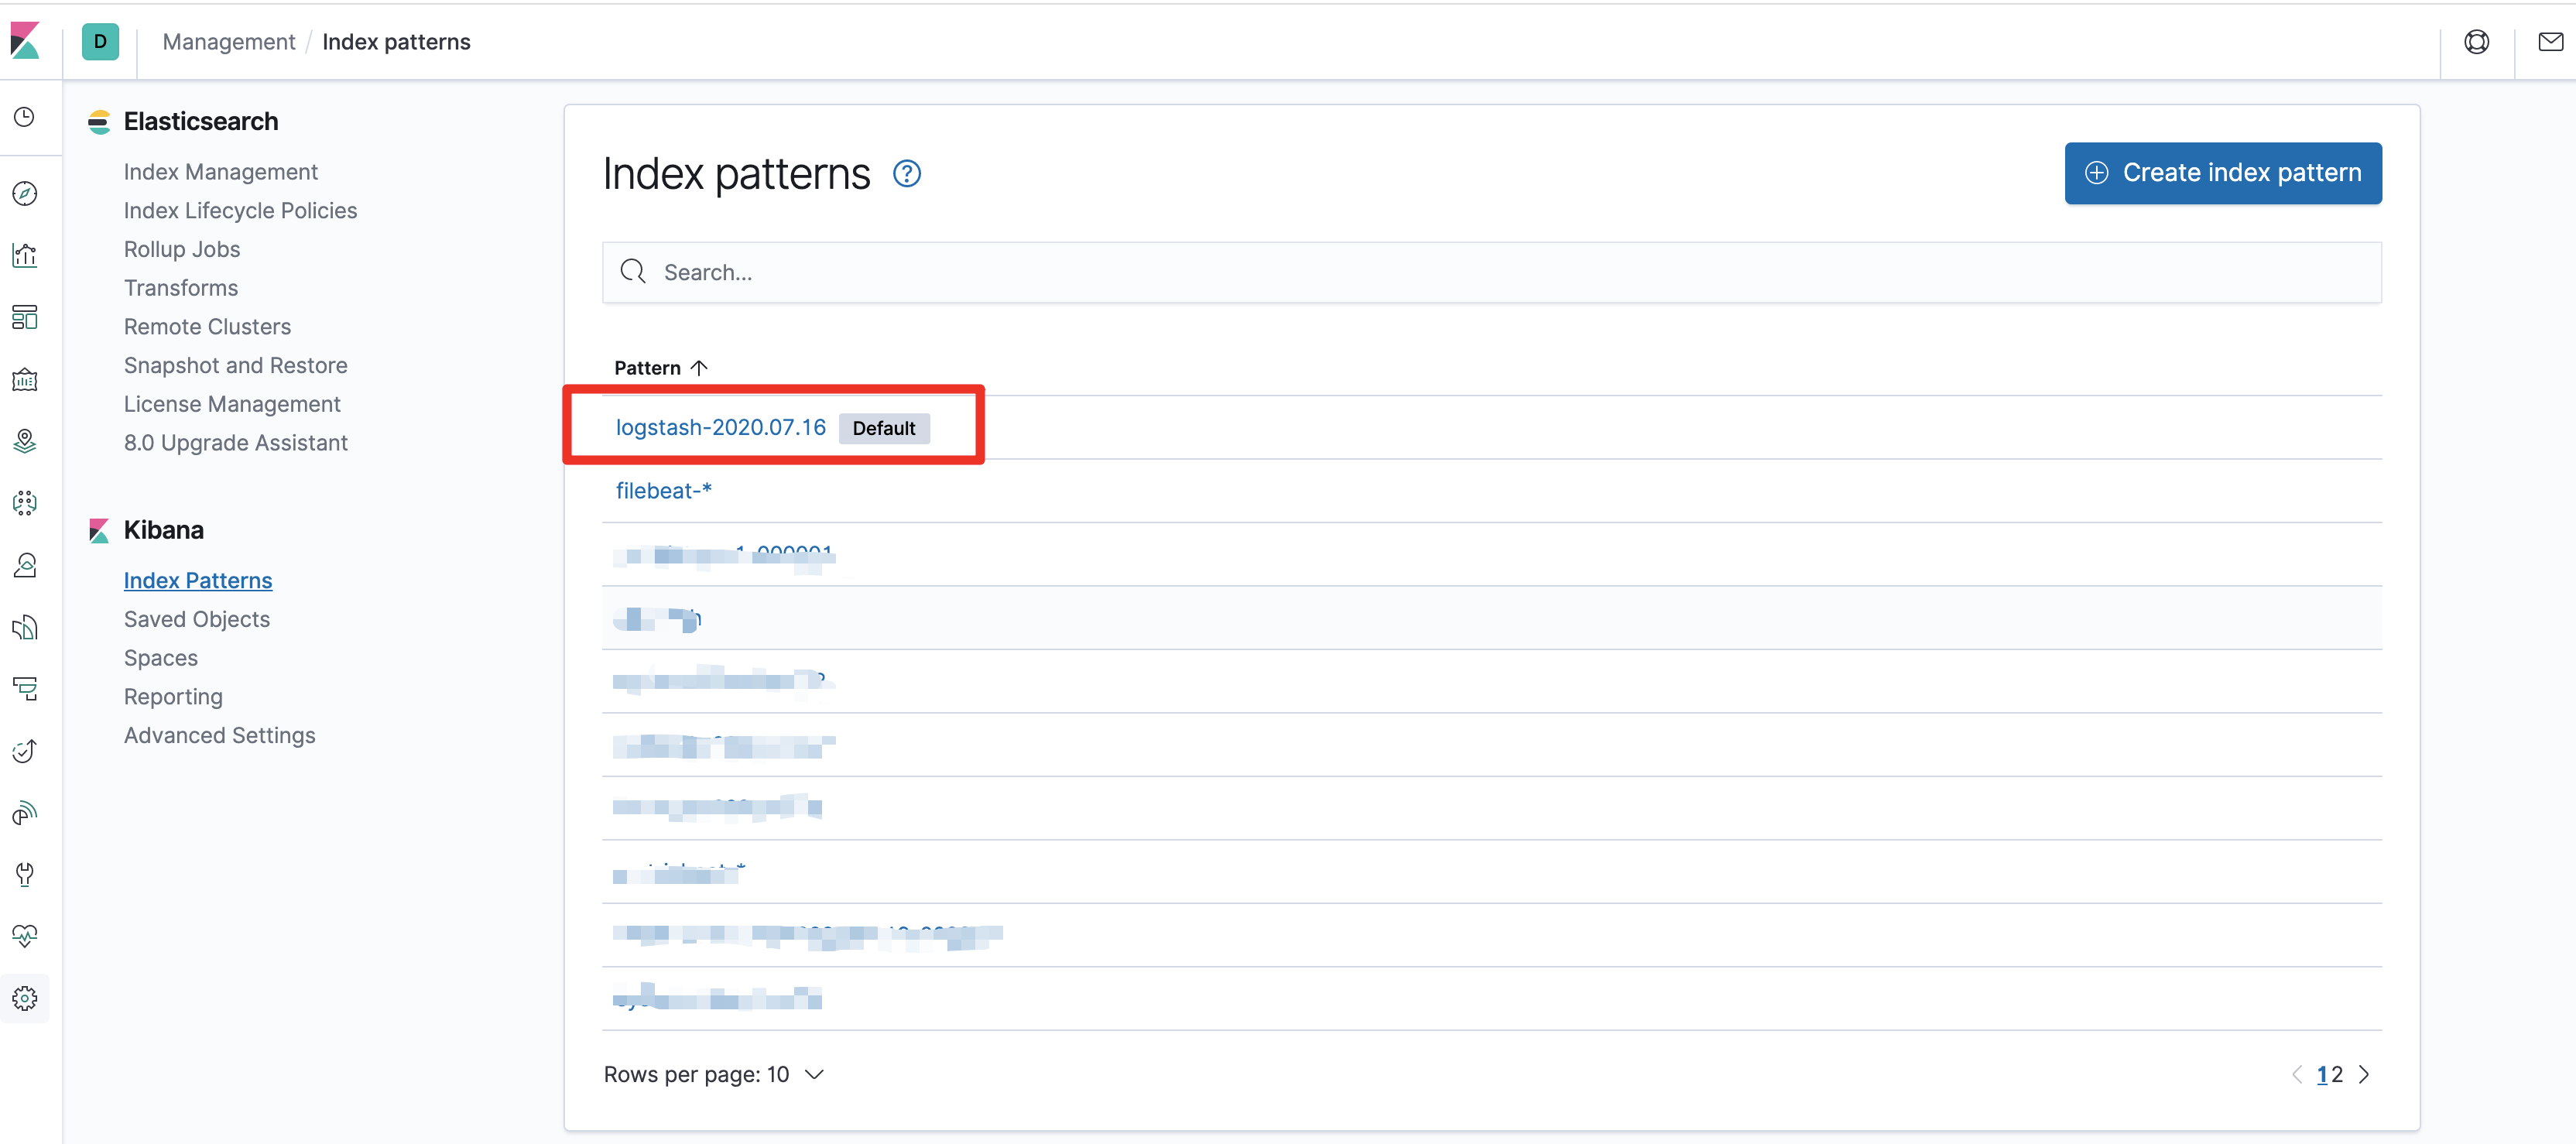Open Stack Monitoring heartbeat icon

coord(25,936)
